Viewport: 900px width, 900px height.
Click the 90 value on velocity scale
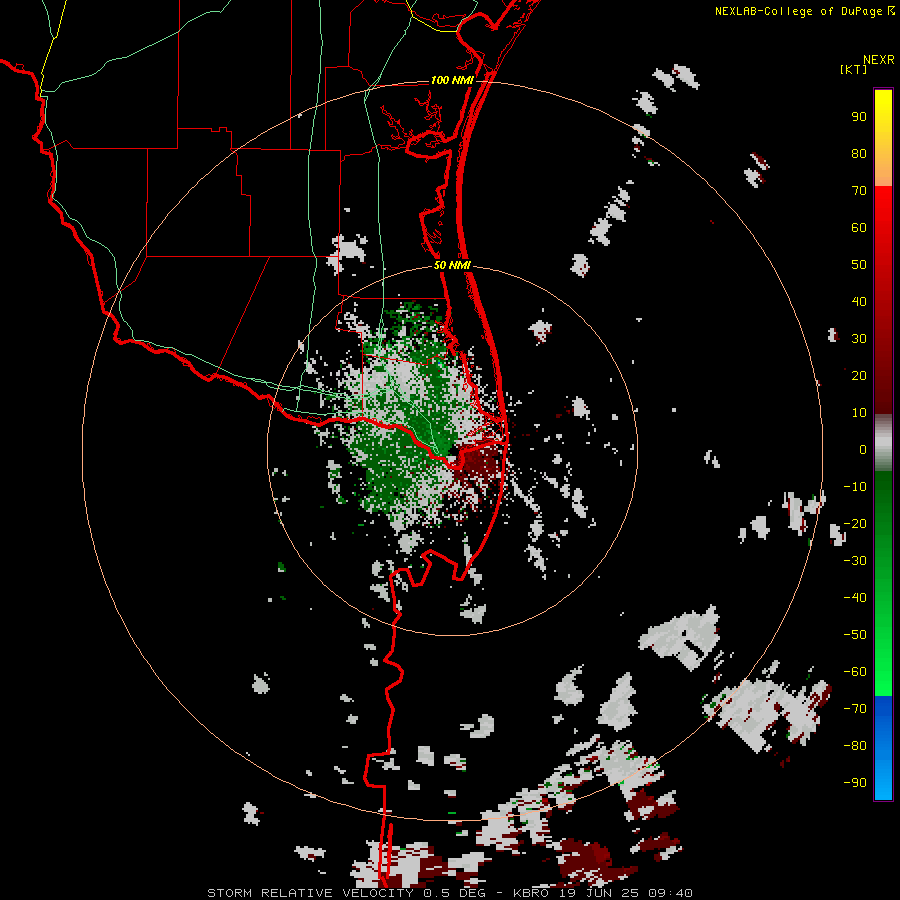859,117
